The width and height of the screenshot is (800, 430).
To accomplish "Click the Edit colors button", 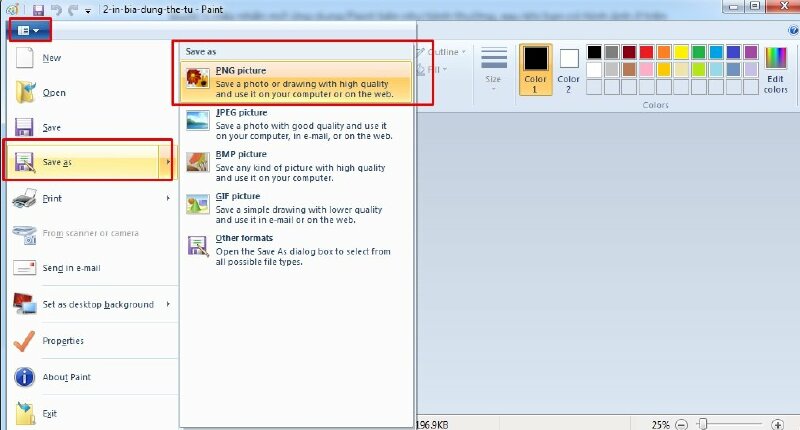I will pos(775,70).
